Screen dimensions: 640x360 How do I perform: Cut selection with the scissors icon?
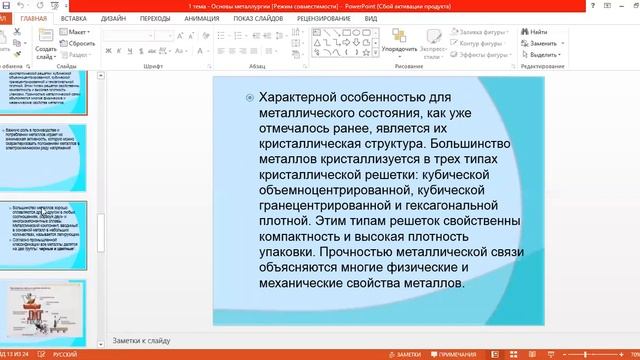[x=17, y=31]
